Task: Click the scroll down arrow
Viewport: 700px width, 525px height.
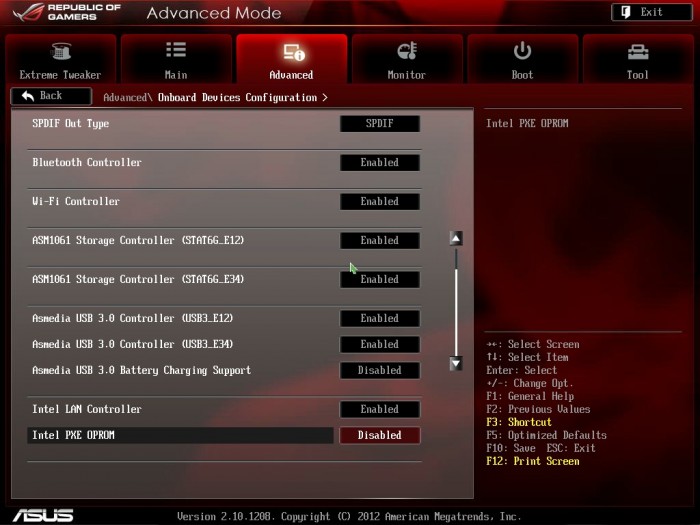Action: [456, 363]
